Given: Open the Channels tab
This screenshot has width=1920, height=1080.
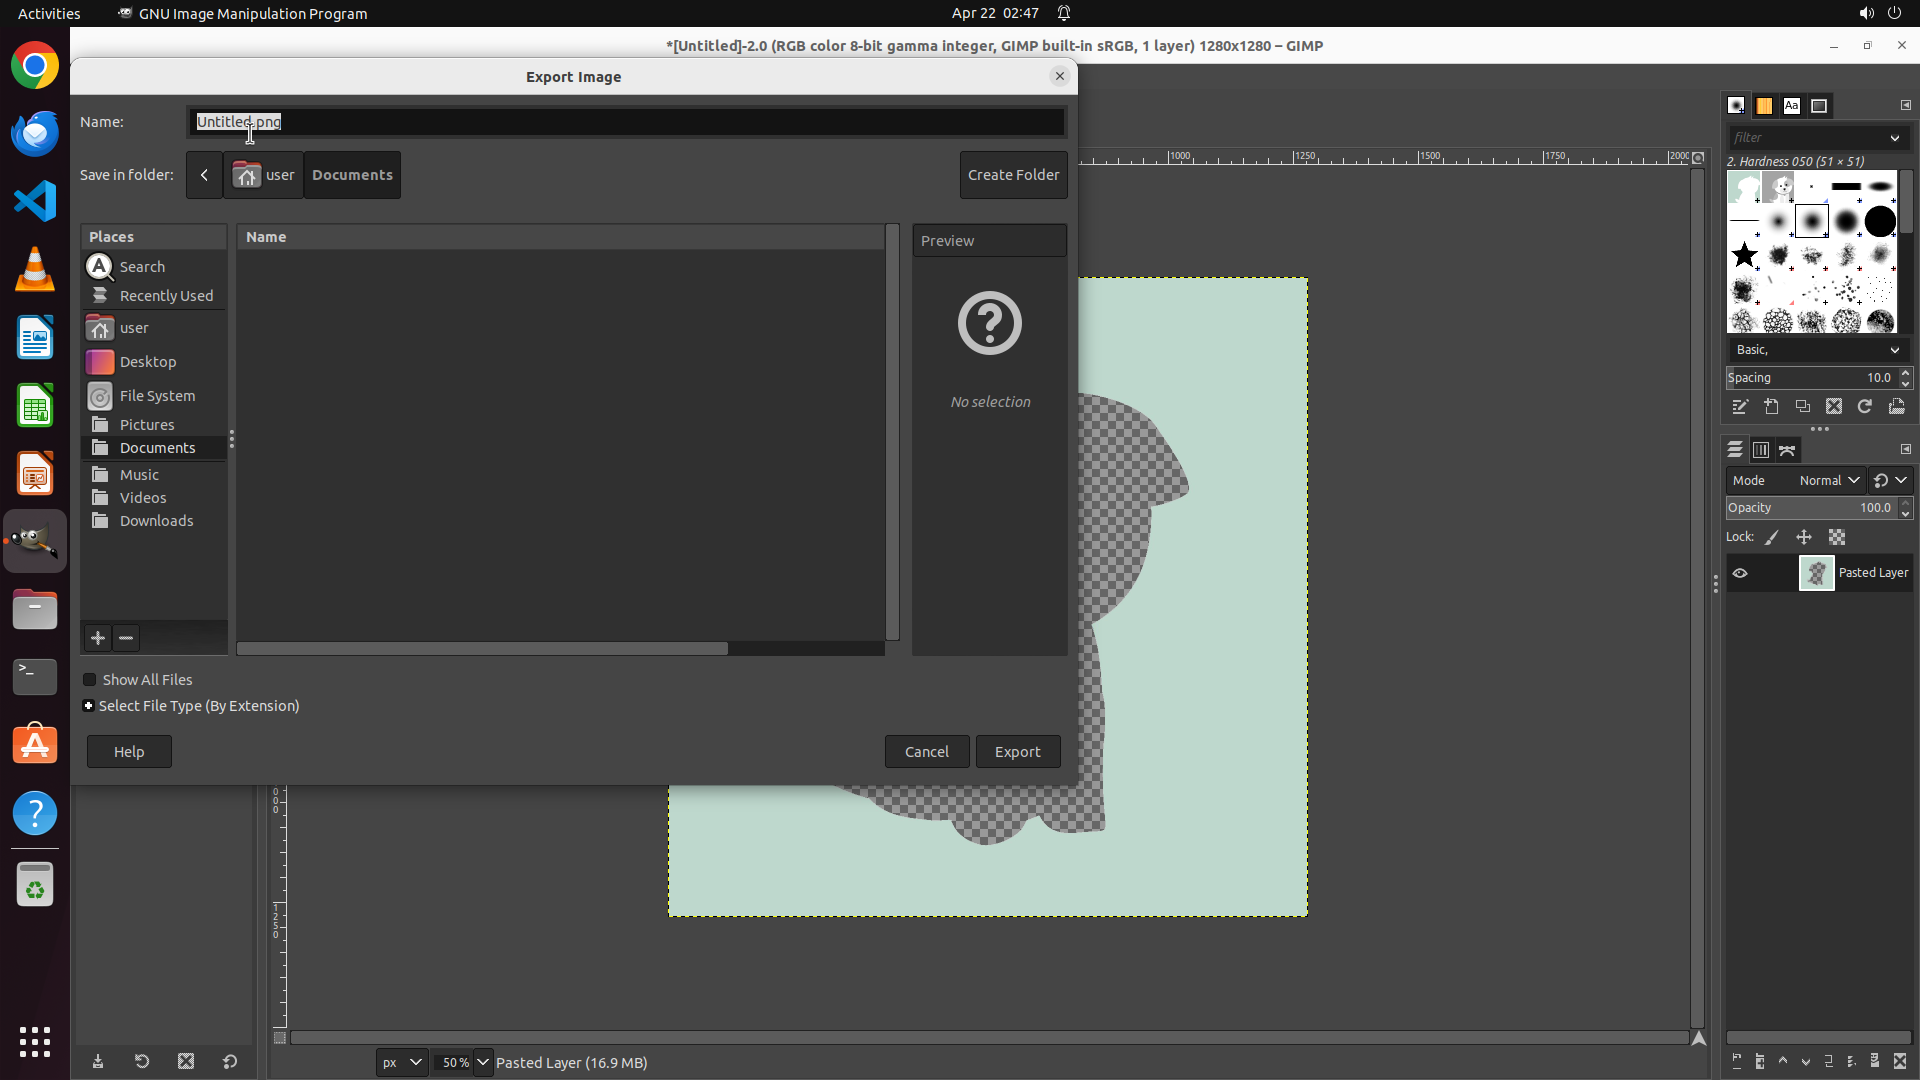Looking at the screenshot, I should (1761, 450).
